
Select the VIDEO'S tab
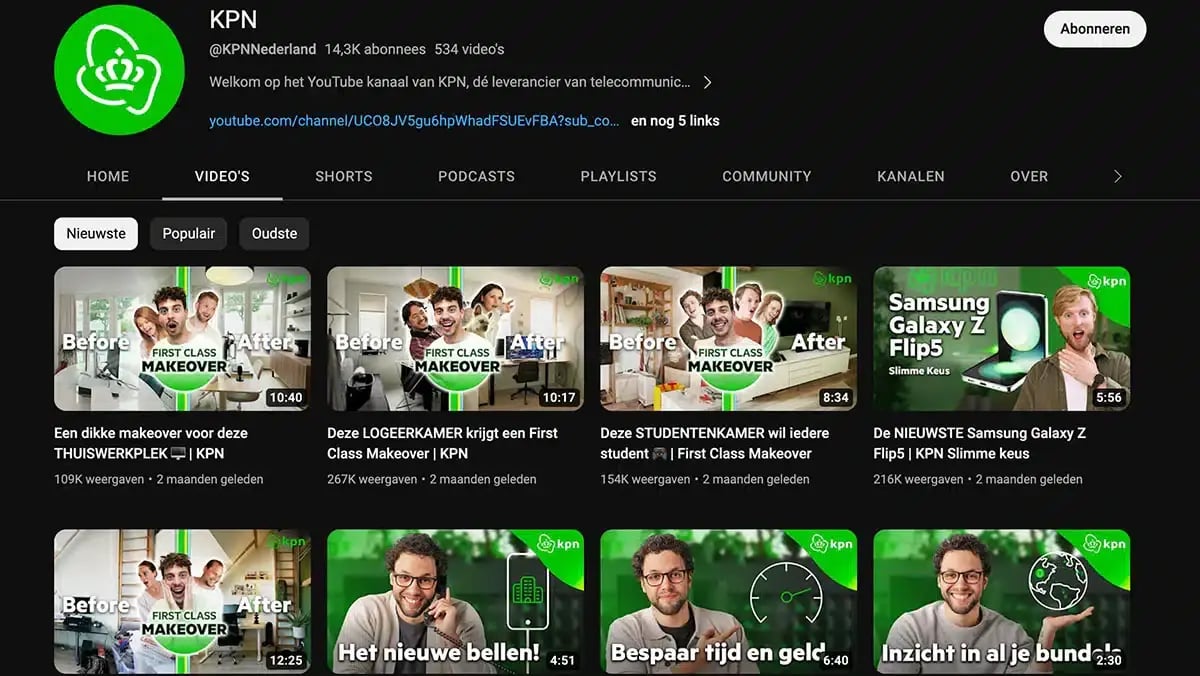(x=222, y=176)
